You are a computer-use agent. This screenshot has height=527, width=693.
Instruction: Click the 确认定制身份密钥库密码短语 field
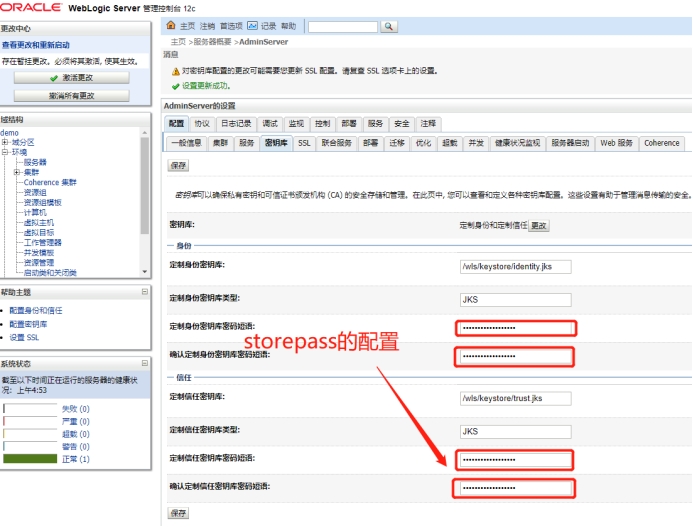coord(516,356)
